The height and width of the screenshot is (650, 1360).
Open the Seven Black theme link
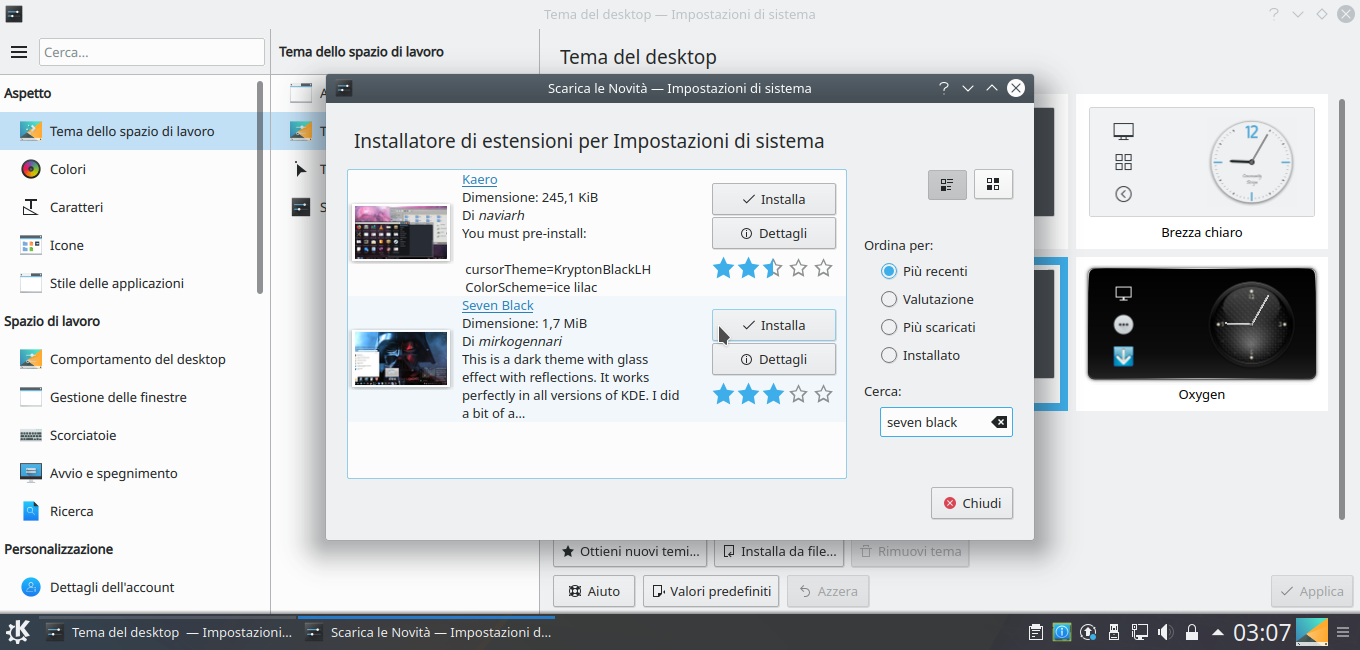(x=497, y=306)
